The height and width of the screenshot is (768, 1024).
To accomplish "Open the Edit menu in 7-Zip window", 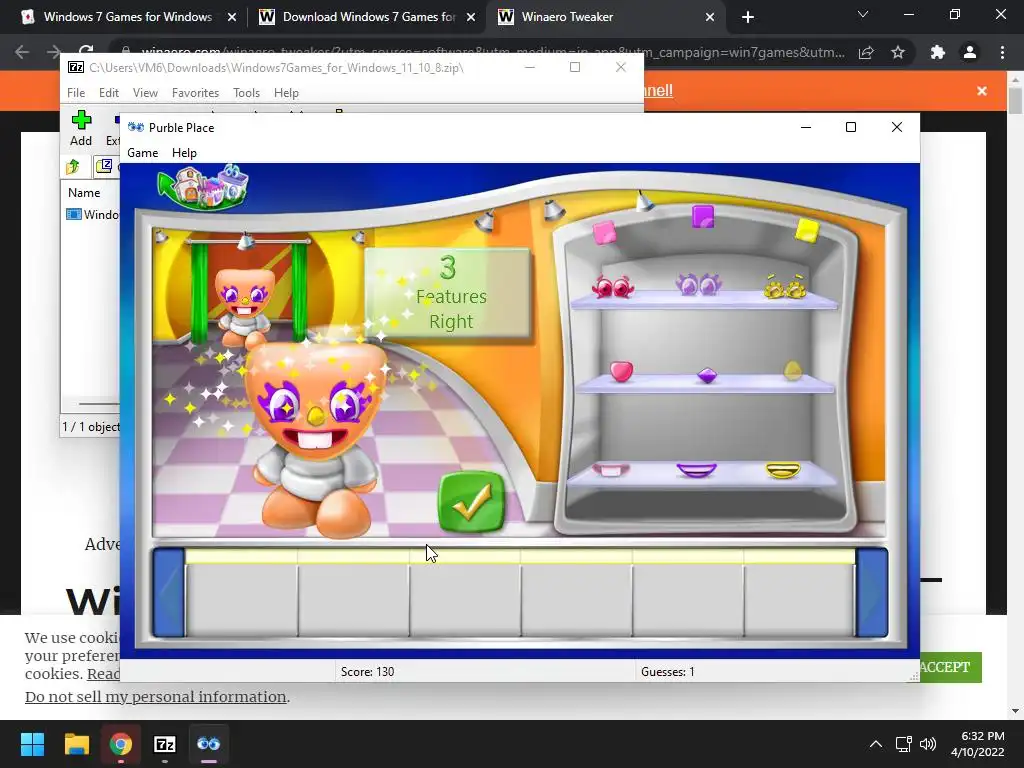I will [x=108, y=93].
